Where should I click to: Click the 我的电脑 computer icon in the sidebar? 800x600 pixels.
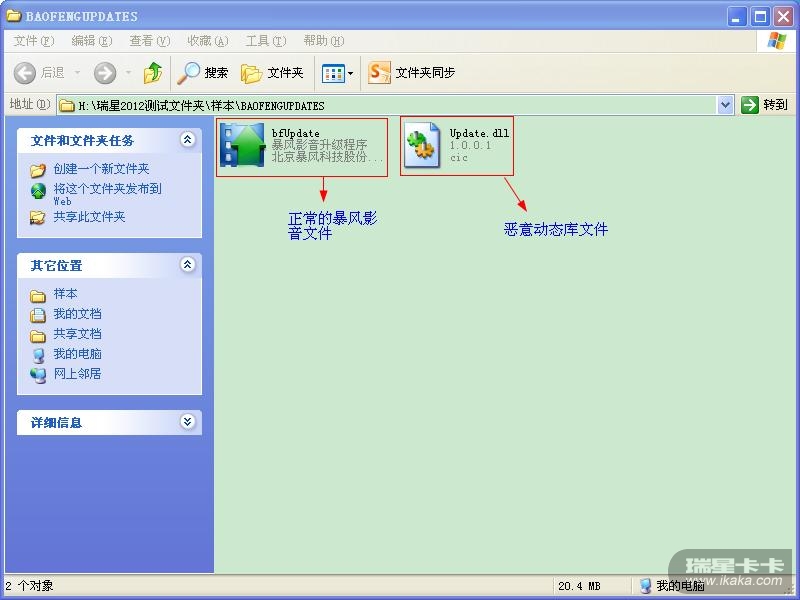point(38,355)
